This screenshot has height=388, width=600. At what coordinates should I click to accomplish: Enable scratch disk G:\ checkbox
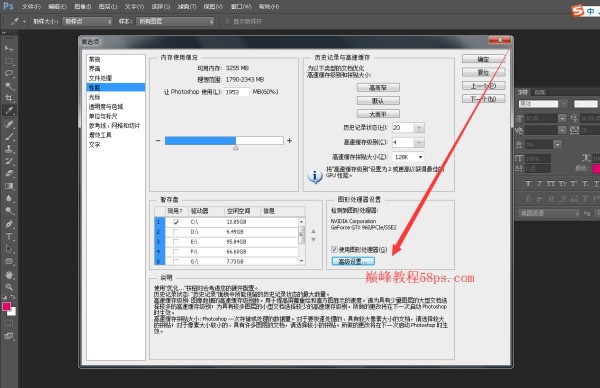(176, 262)
